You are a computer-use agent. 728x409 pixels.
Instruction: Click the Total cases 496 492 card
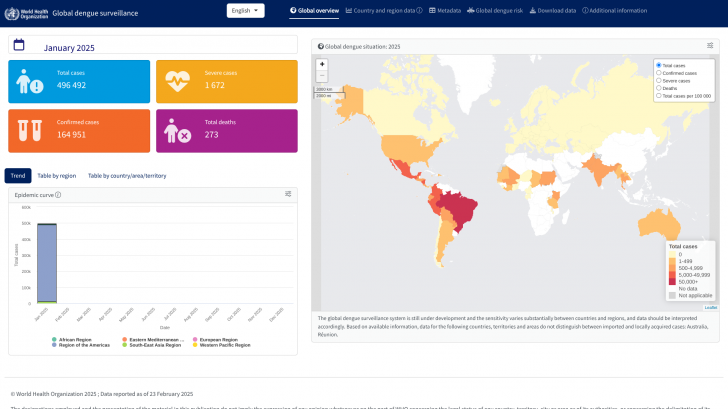click(79, 81)
